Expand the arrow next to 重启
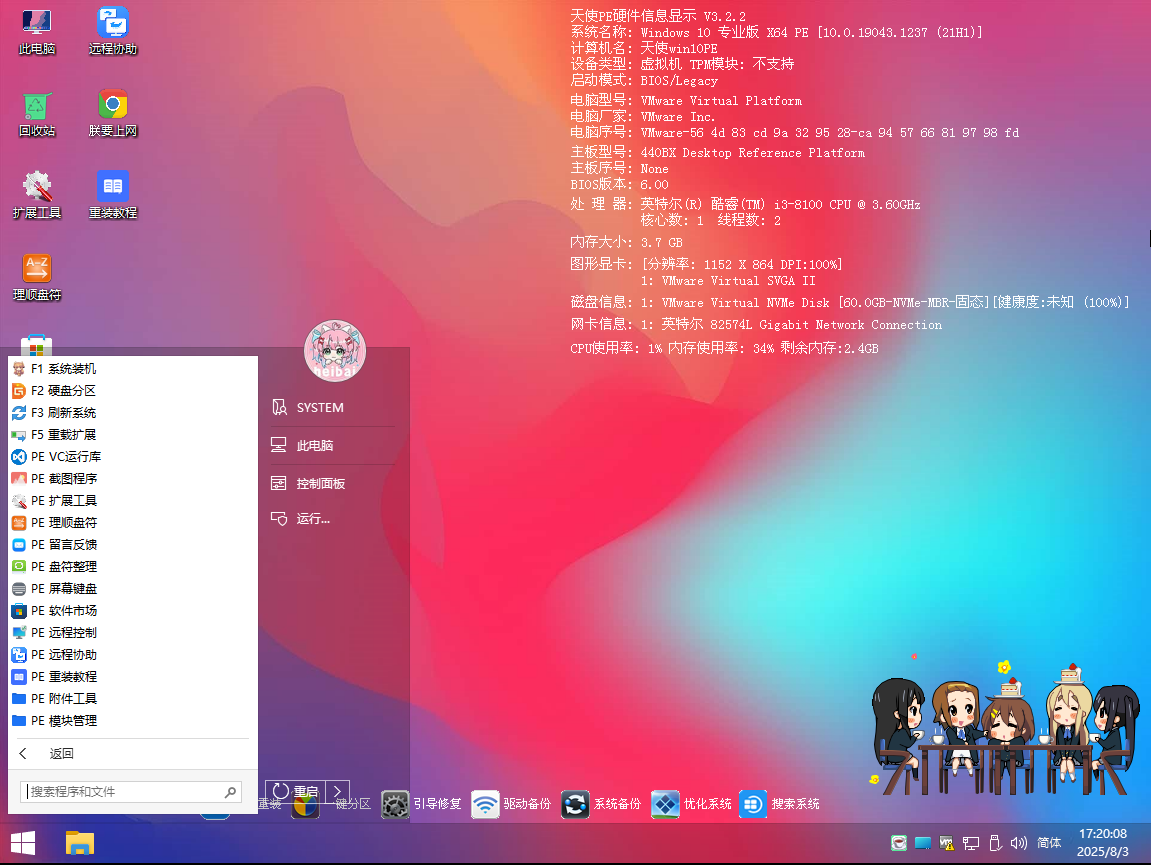Viewport: 1151px width, 865px height. (x=338, y=791)
